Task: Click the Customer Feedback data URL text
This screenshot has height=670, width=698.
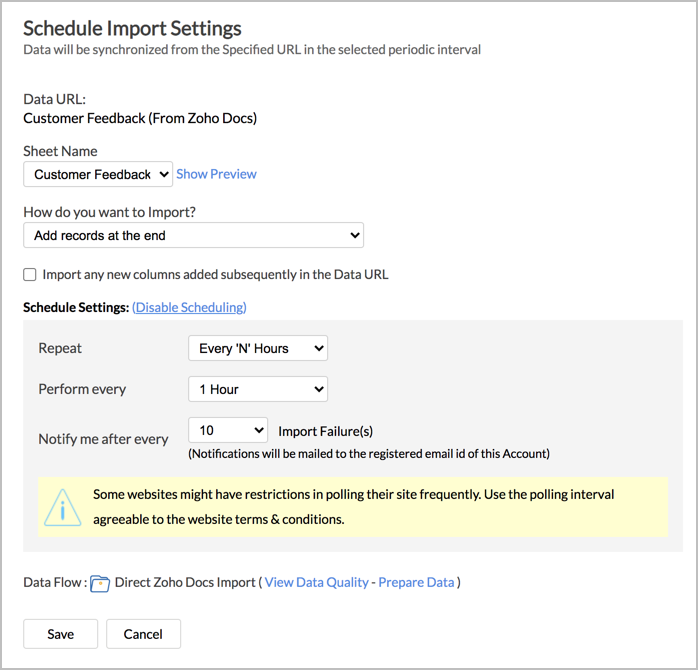Action: click(x=140, y=118)
